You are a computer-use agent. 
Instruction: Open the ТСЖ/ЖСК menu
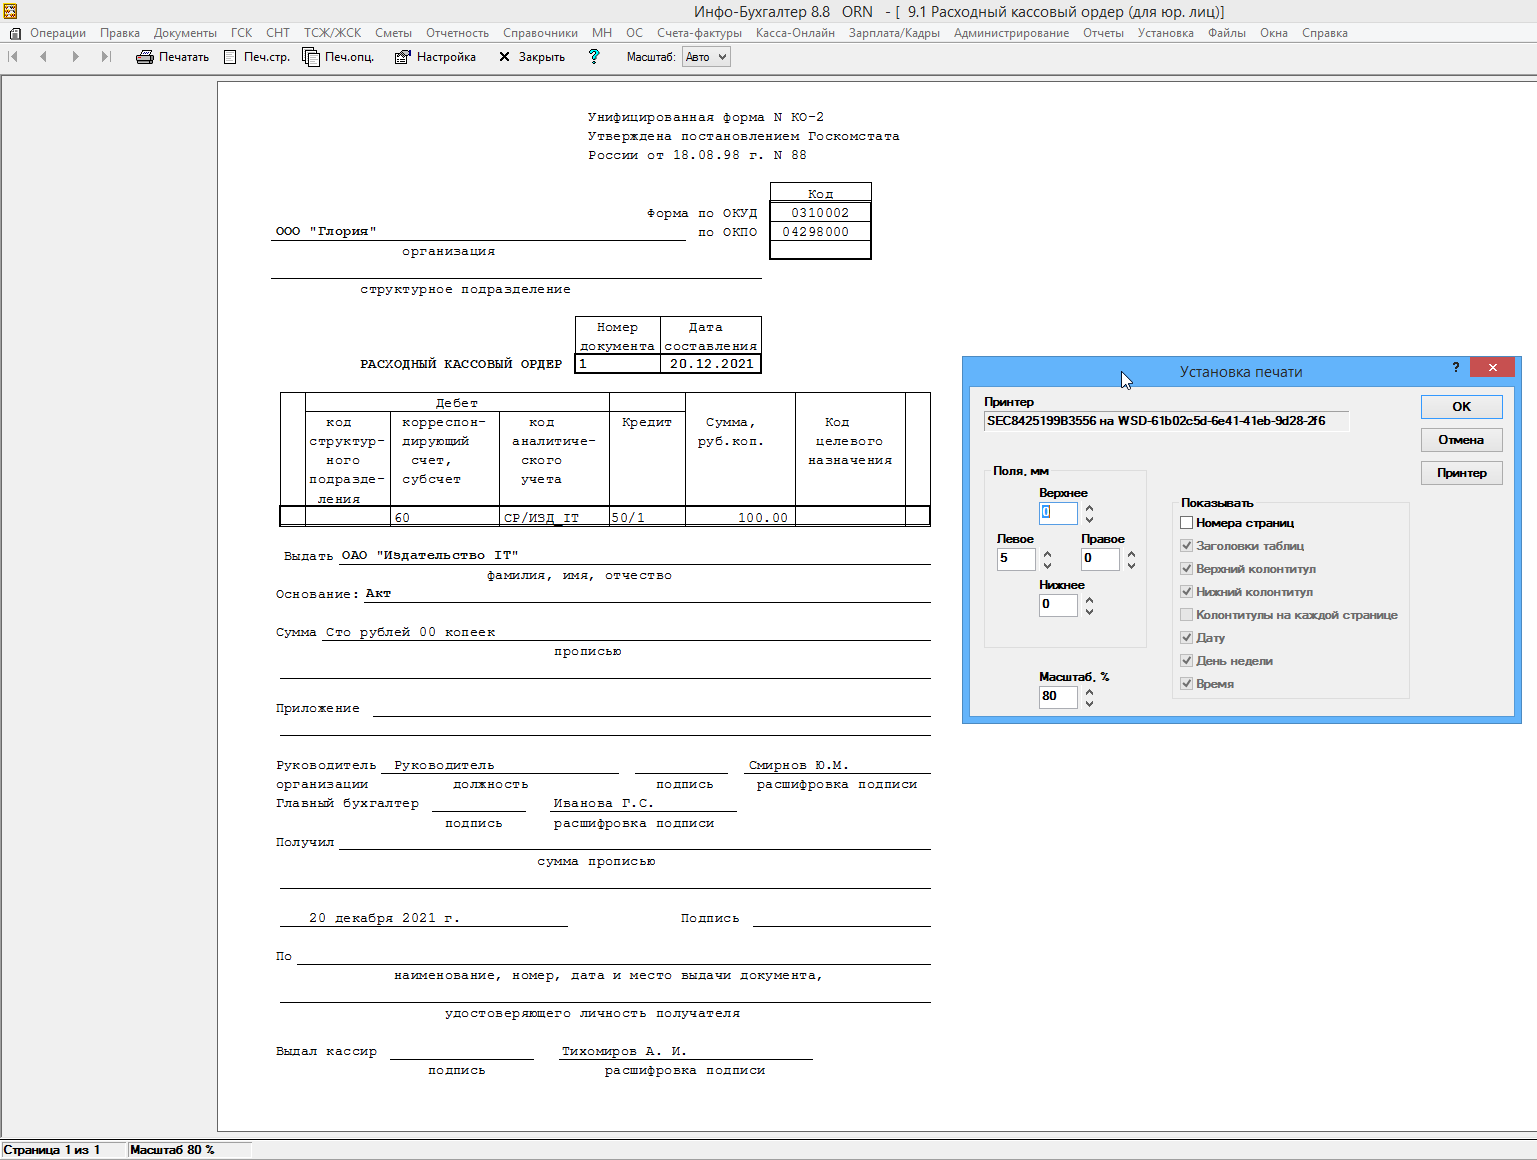[x=332, y=33]
